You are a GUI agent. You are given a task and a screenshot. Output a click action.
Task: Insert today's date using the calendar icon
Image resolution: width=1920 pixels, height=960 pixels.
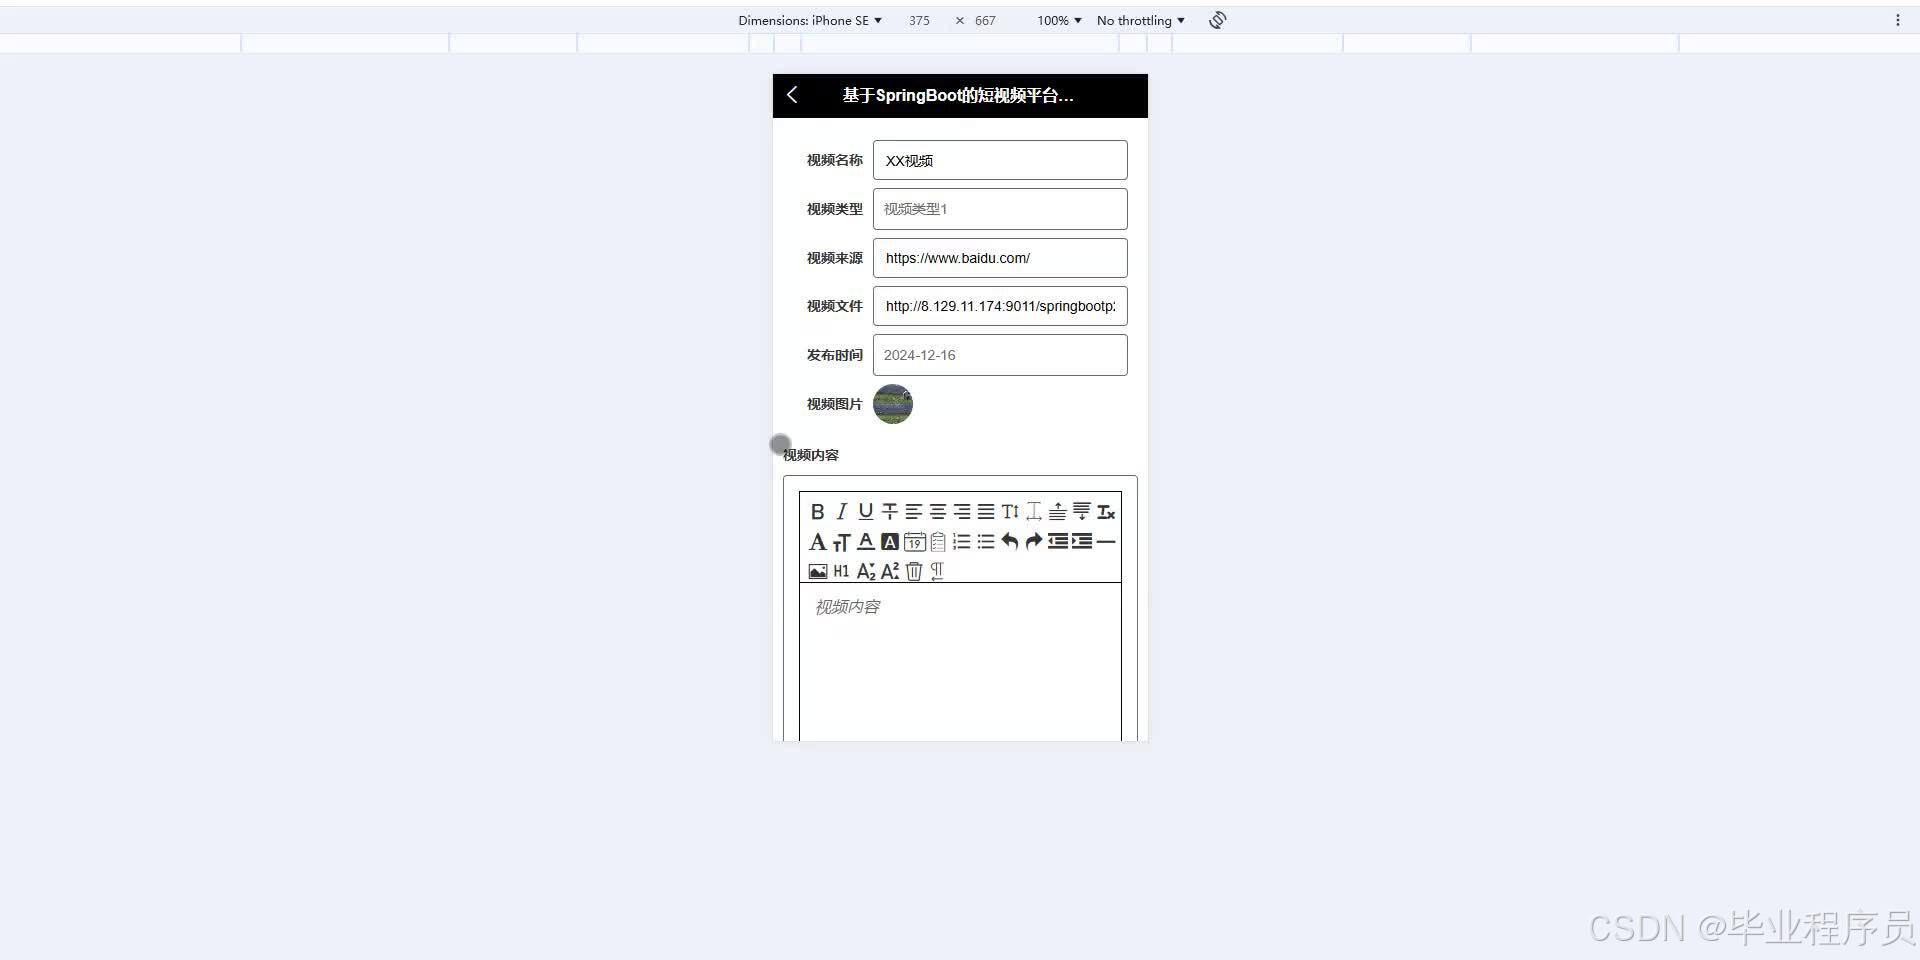[x=913, y=542]
